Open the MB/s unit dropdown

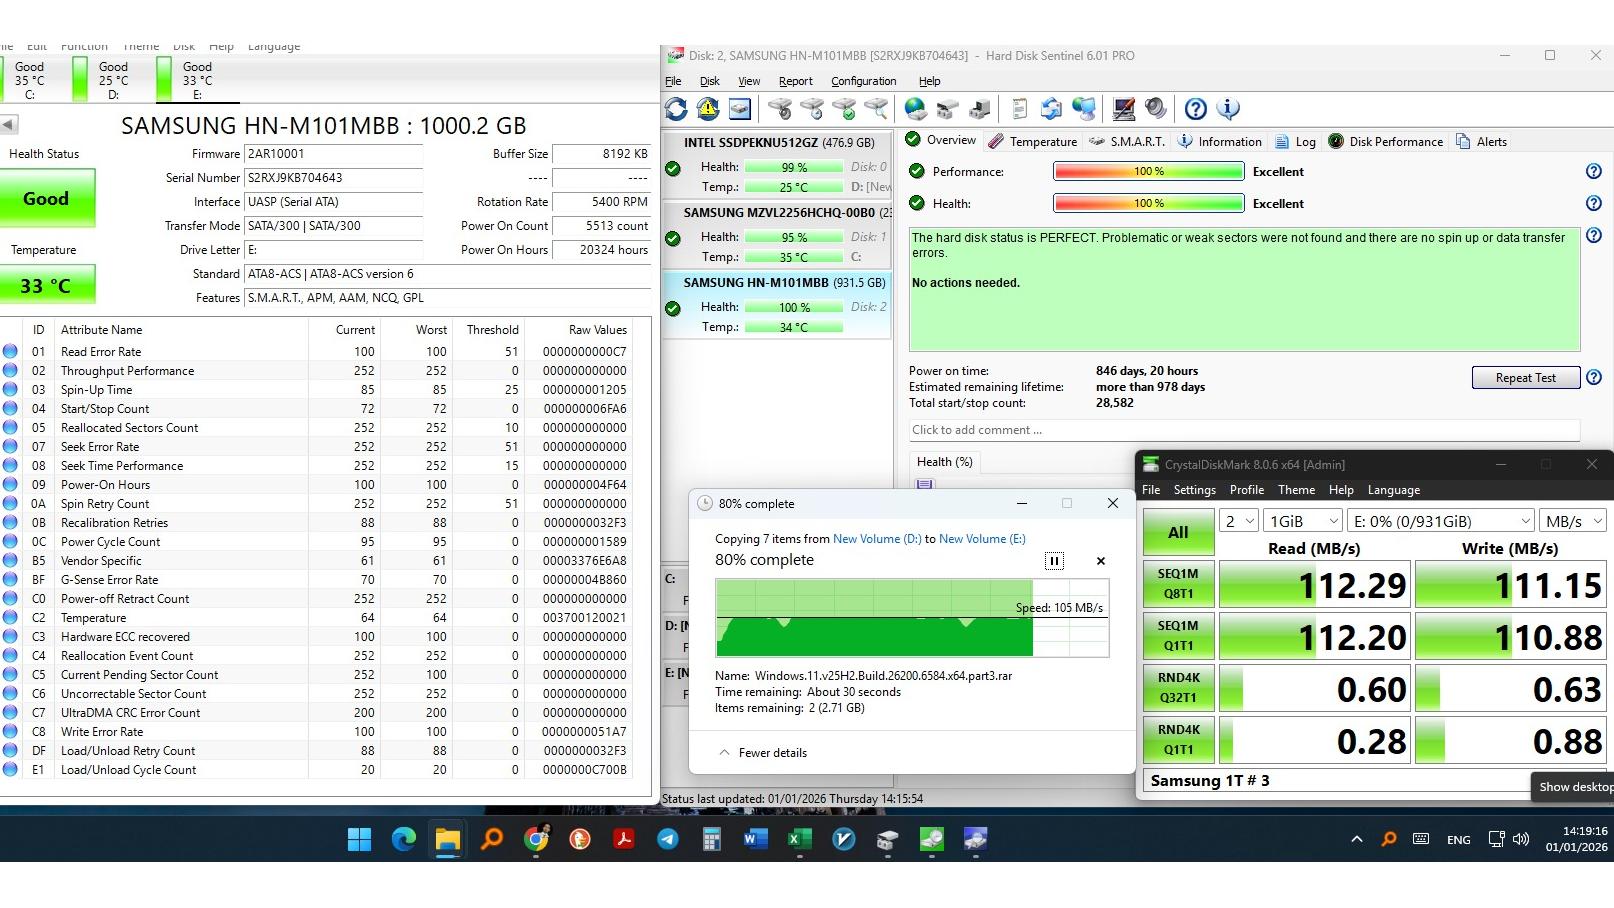[1572, 521]
